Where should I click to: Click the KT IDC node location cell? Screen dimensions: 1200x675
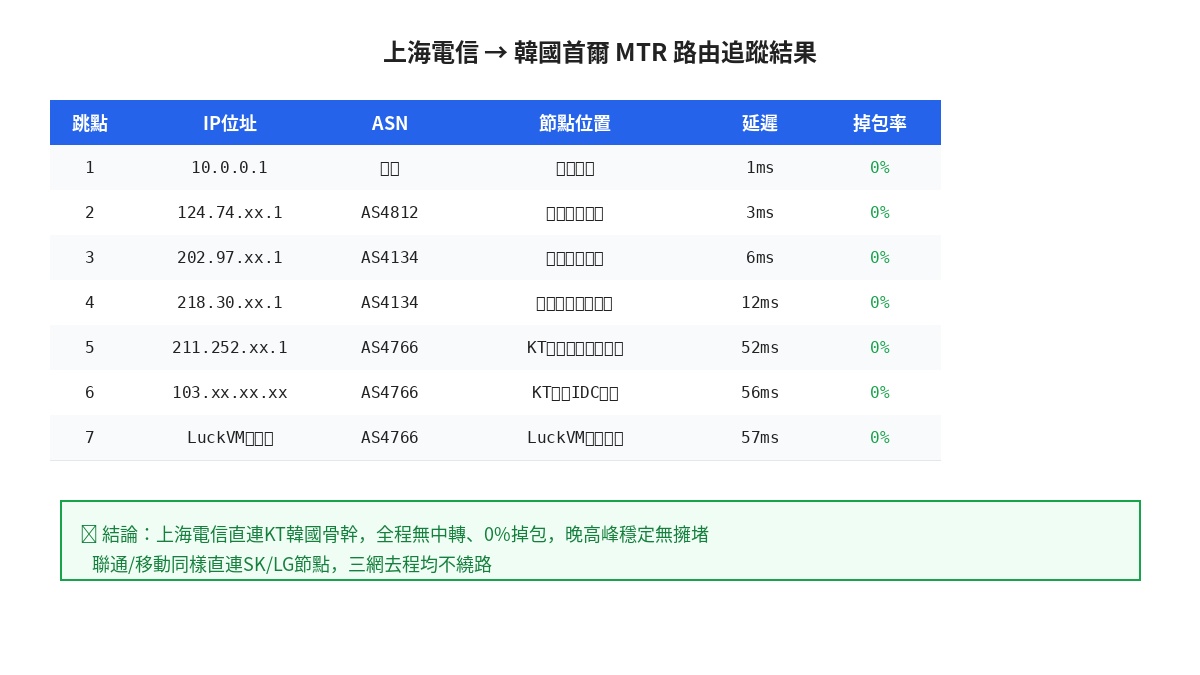575,393
